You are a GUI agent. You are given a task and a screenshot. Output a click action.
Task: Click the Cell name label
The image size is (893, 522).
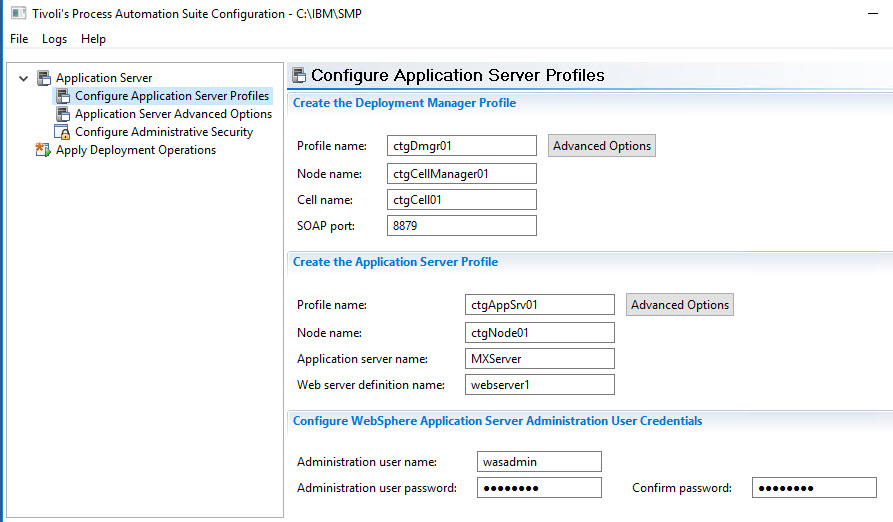point(325,200)
